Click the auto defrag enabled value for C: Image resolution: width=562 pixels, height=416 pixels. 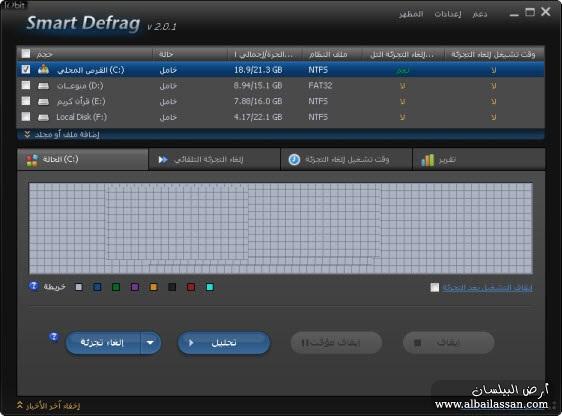coord(403,70)
